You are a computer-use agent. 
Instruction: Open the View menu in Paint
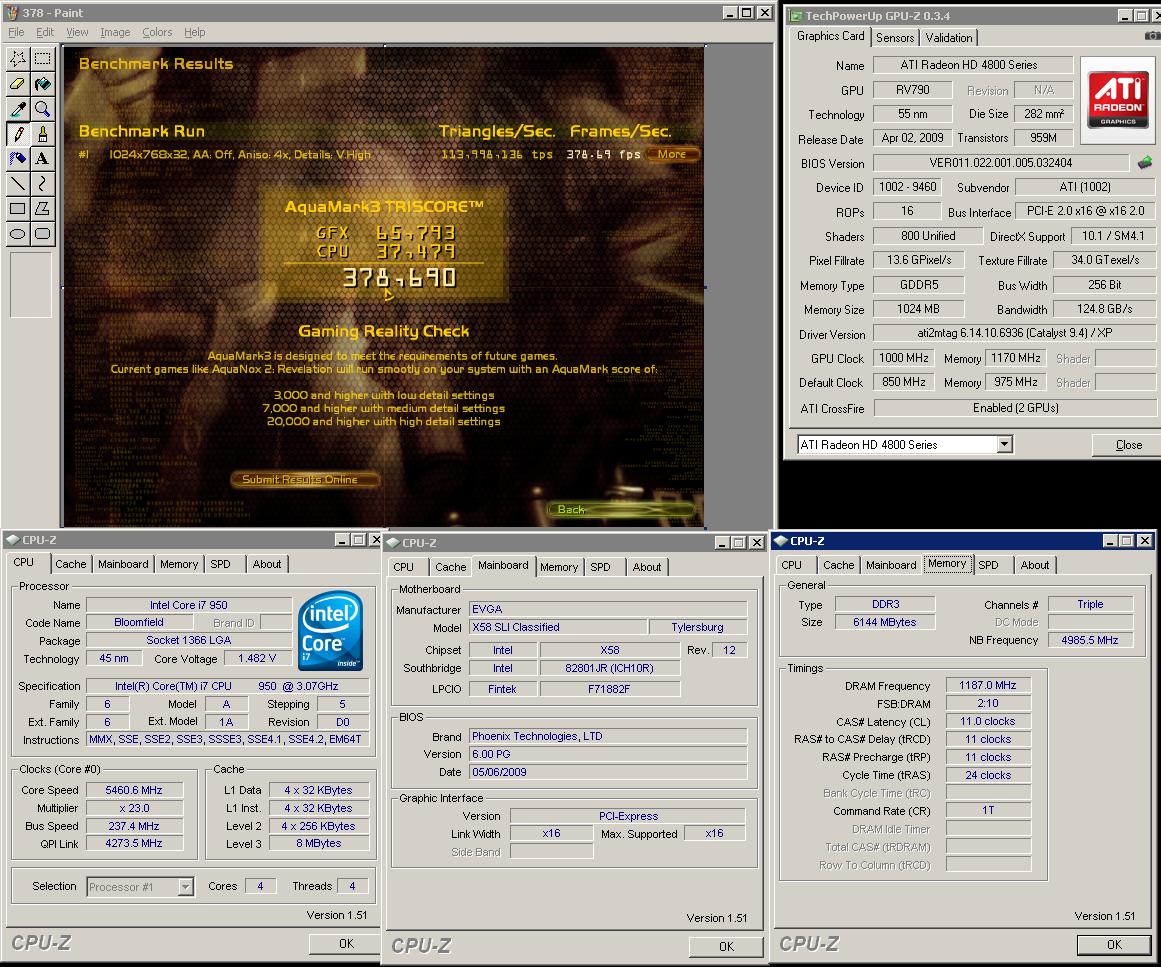[77, 32]
